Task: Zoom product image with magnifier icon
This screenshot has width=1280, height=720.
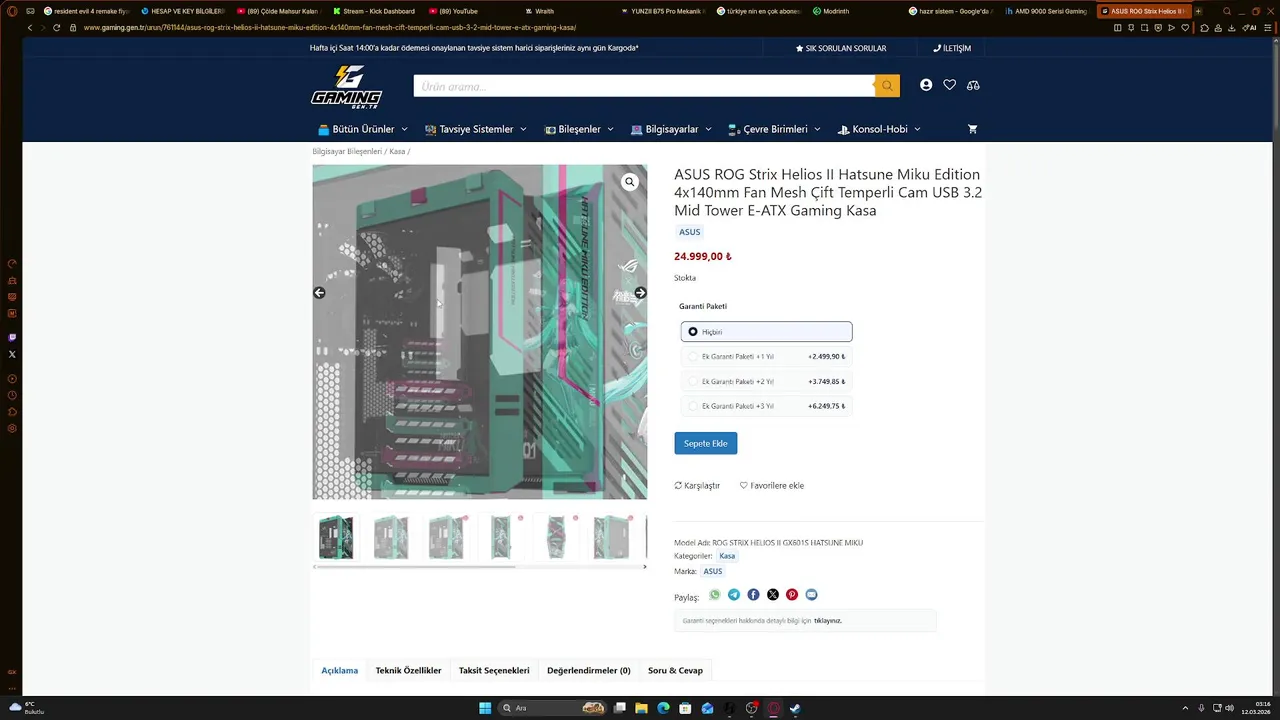Action: pyautogui.click(x=629, y=182)
